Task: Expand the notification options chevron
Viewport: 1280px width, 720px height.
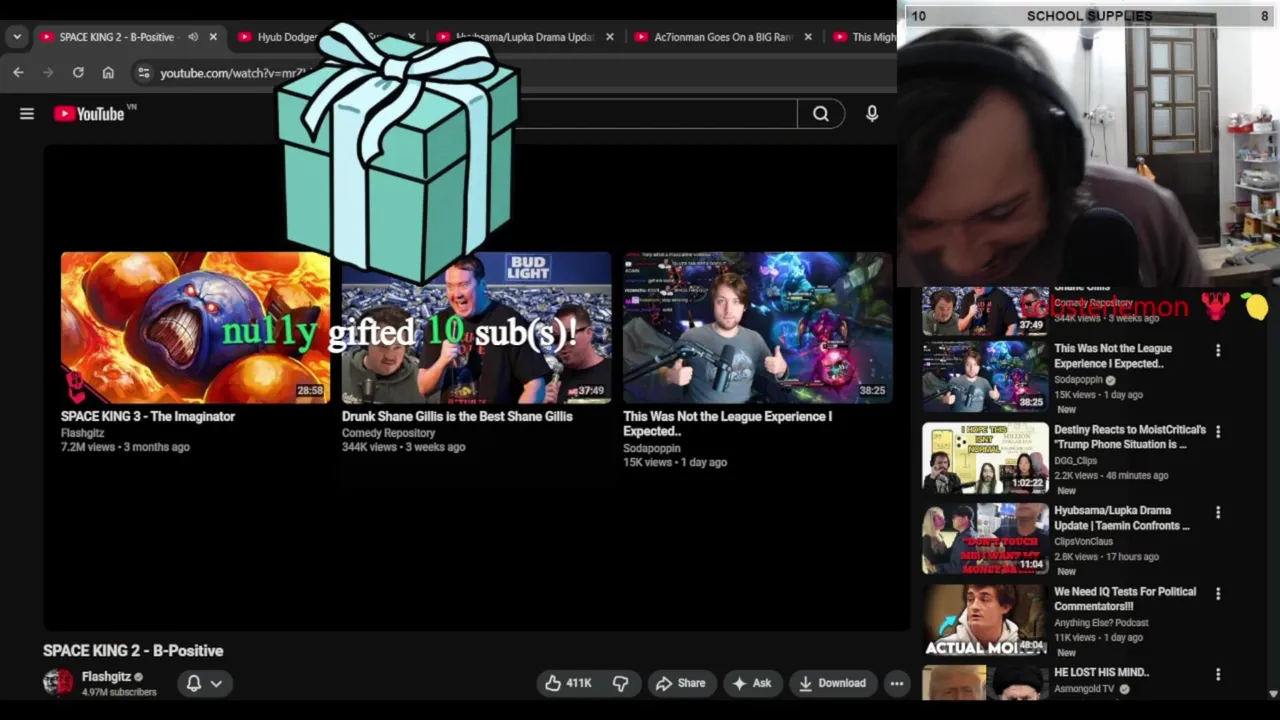Action: pos(216,684)
